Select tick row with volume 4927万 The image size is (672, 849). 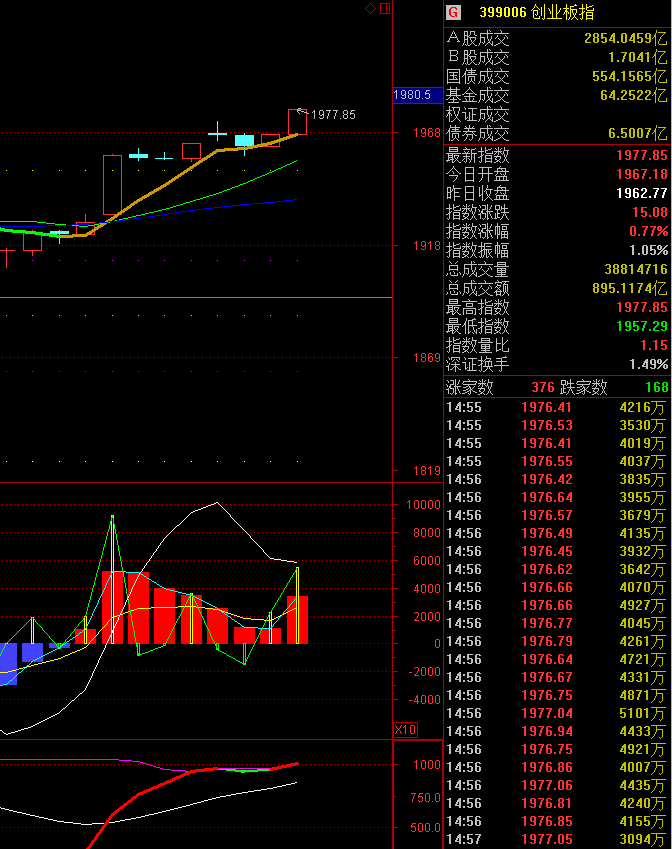(x=556, y=605)
